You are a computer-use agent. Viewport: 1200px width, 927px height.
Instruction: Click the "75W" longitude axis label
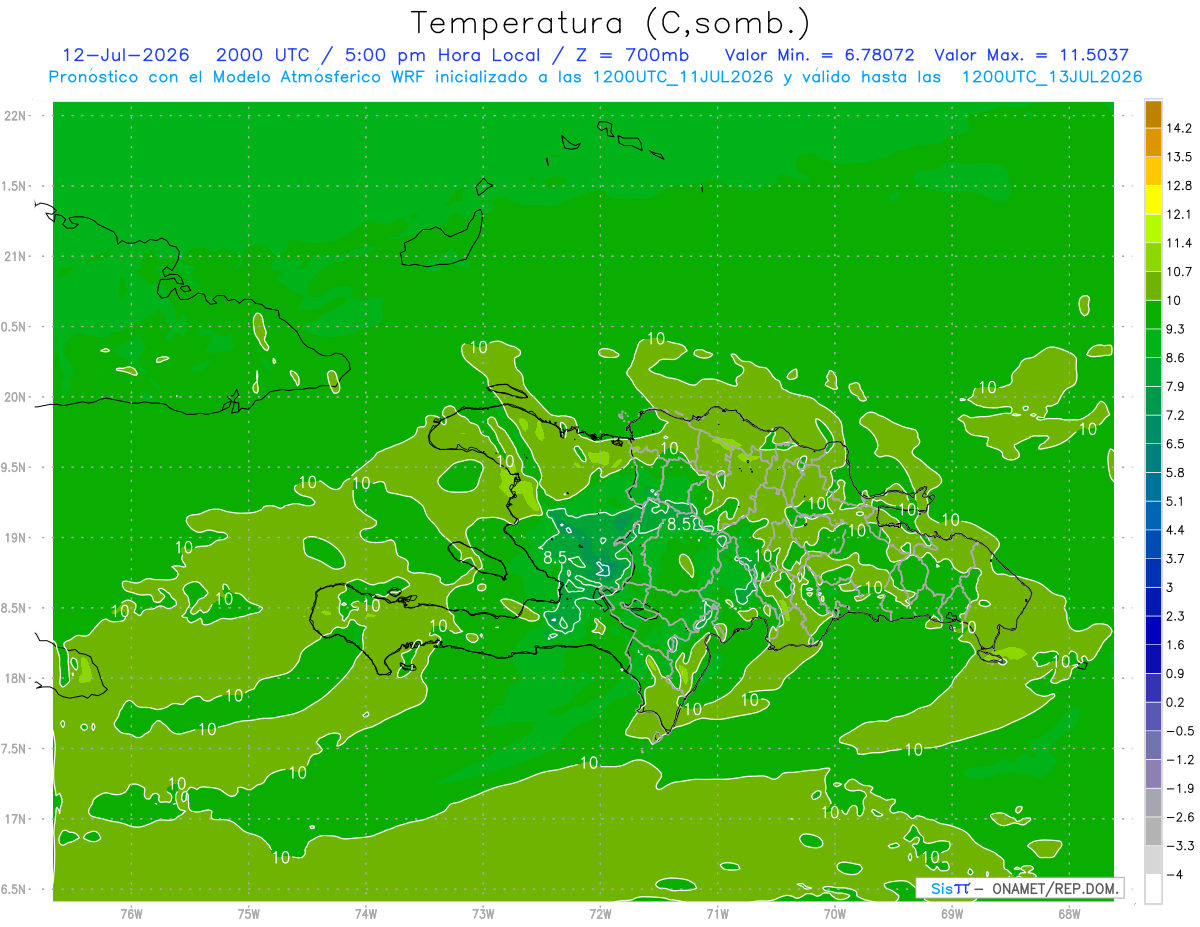[x=249, y=914]
